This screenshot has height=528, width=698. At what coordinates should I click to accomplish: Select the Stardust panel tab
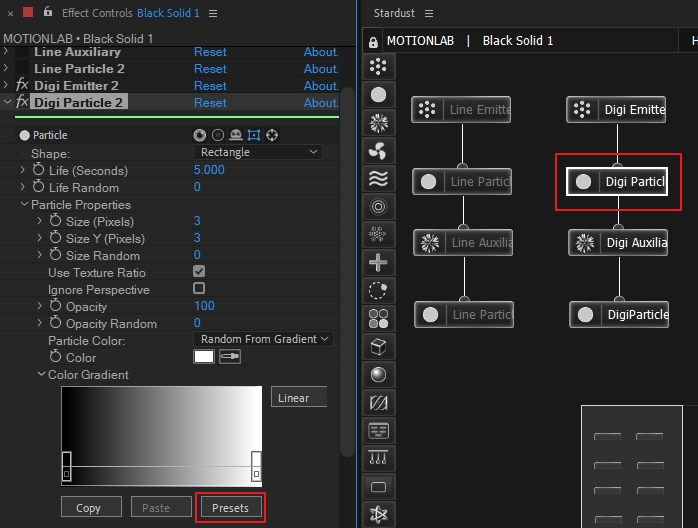[x=394, y=13]
